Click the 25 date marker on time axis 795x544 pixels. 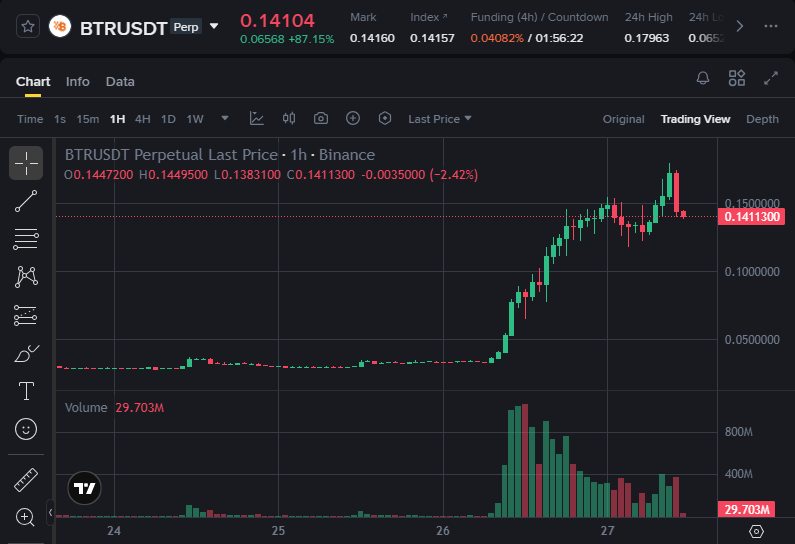(x=278, y=531)
